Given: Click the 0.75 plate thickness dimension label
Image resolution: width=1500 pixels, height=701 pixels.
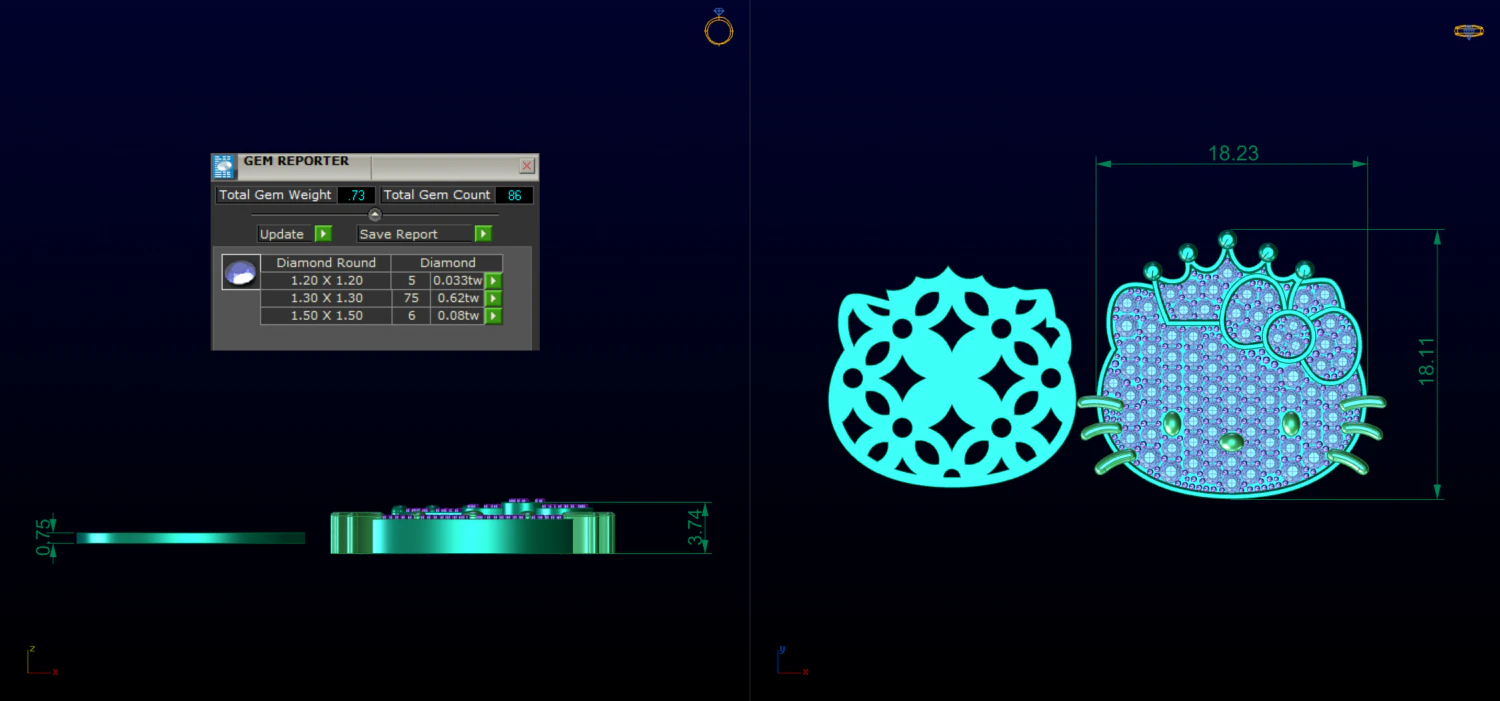Looking at the screenshot, I should click(43, 537).
